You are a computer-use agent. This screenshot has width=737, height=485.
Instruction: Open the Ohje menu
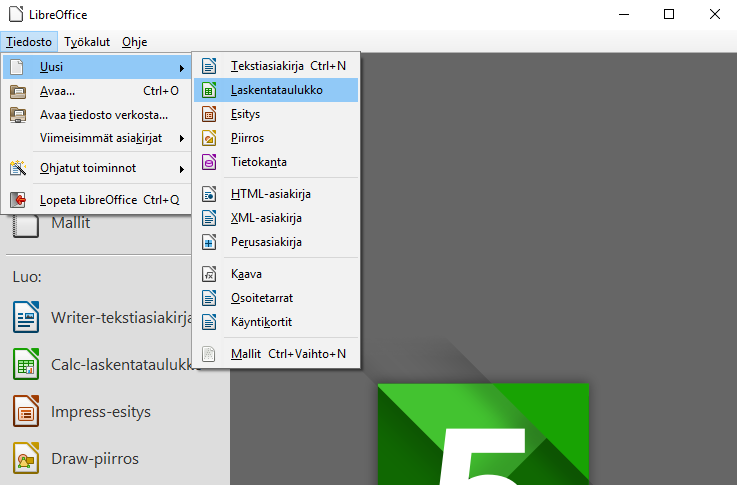pyautogui.click(x=134, y=42)
